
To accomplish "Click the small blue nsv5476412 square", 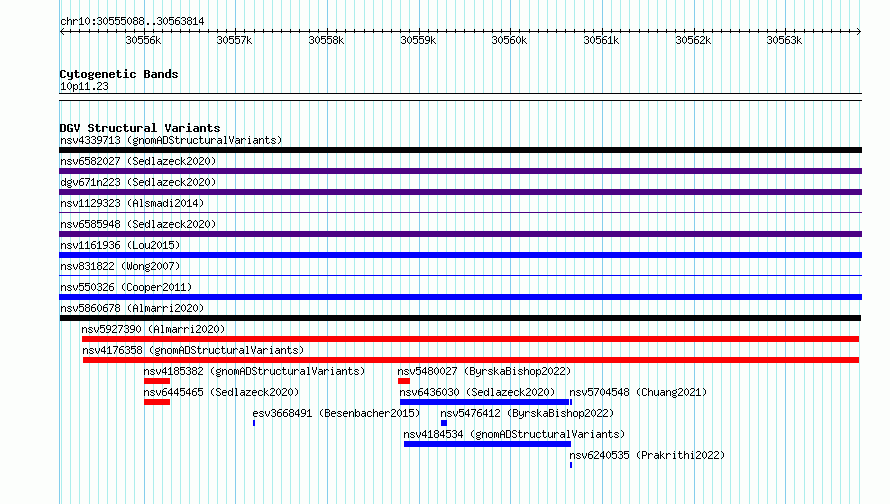I will (444, 423).
